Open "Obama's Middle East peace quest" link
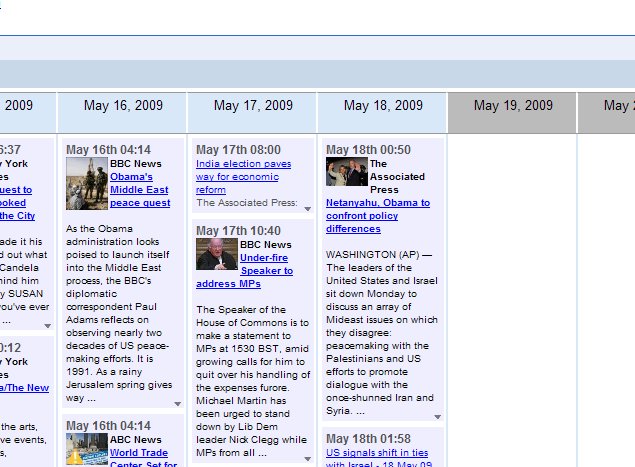635x467 pixels. 139,190
